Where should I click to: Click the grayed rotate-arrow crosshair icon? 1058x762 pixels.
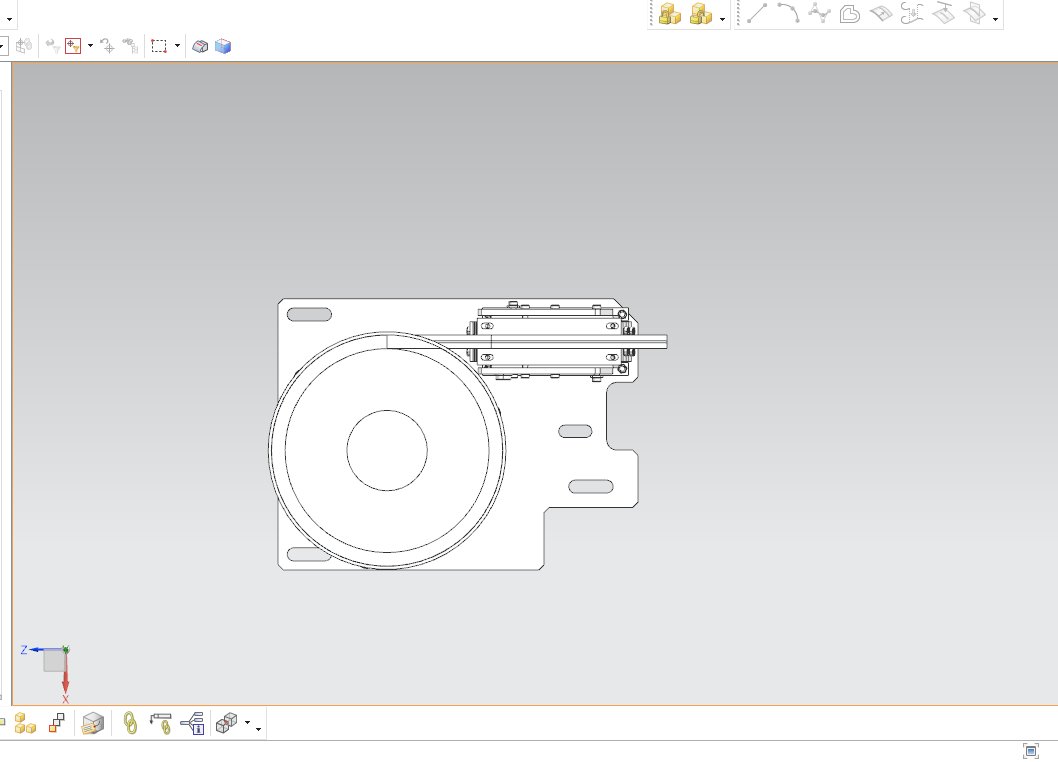[x=107, y=46]
